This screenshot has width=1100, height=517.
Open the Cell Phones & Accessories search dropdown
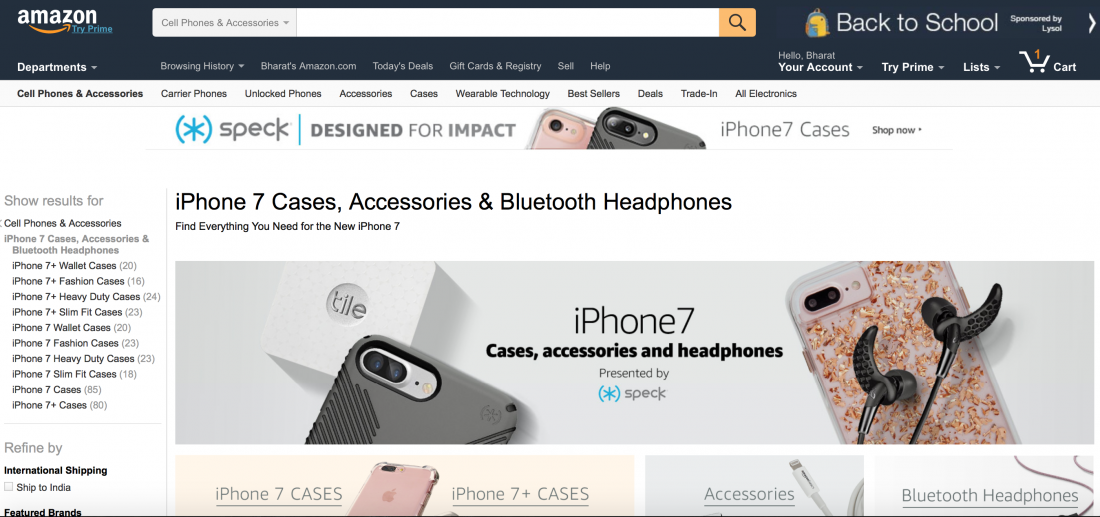[224, 22]
